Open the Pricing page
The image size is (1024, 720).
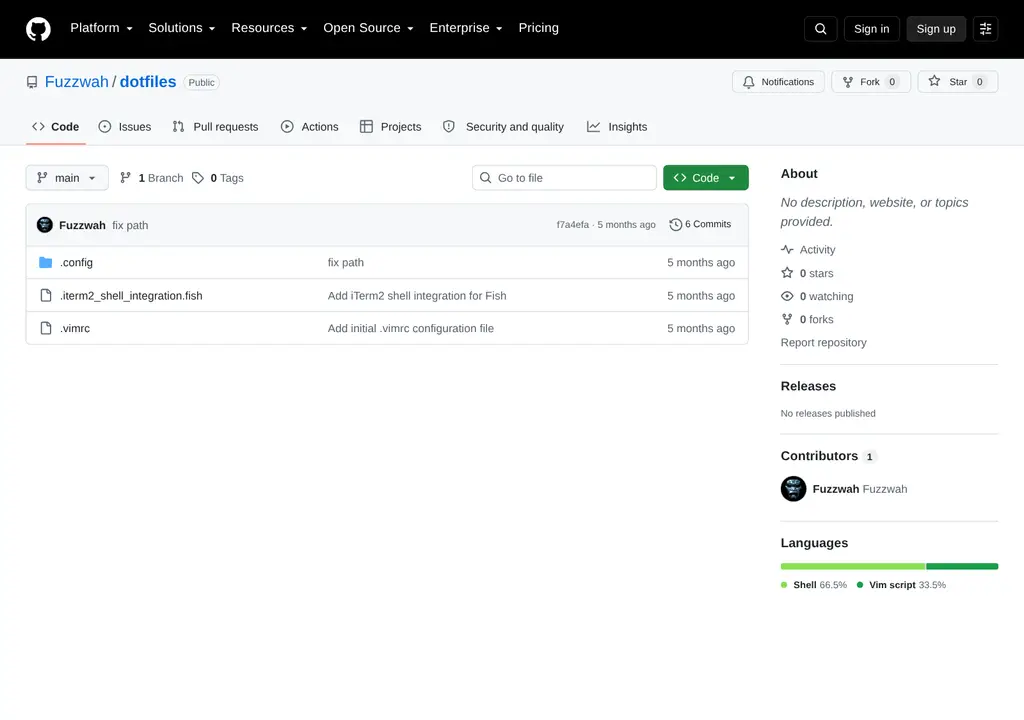click(x=538, y=28)
